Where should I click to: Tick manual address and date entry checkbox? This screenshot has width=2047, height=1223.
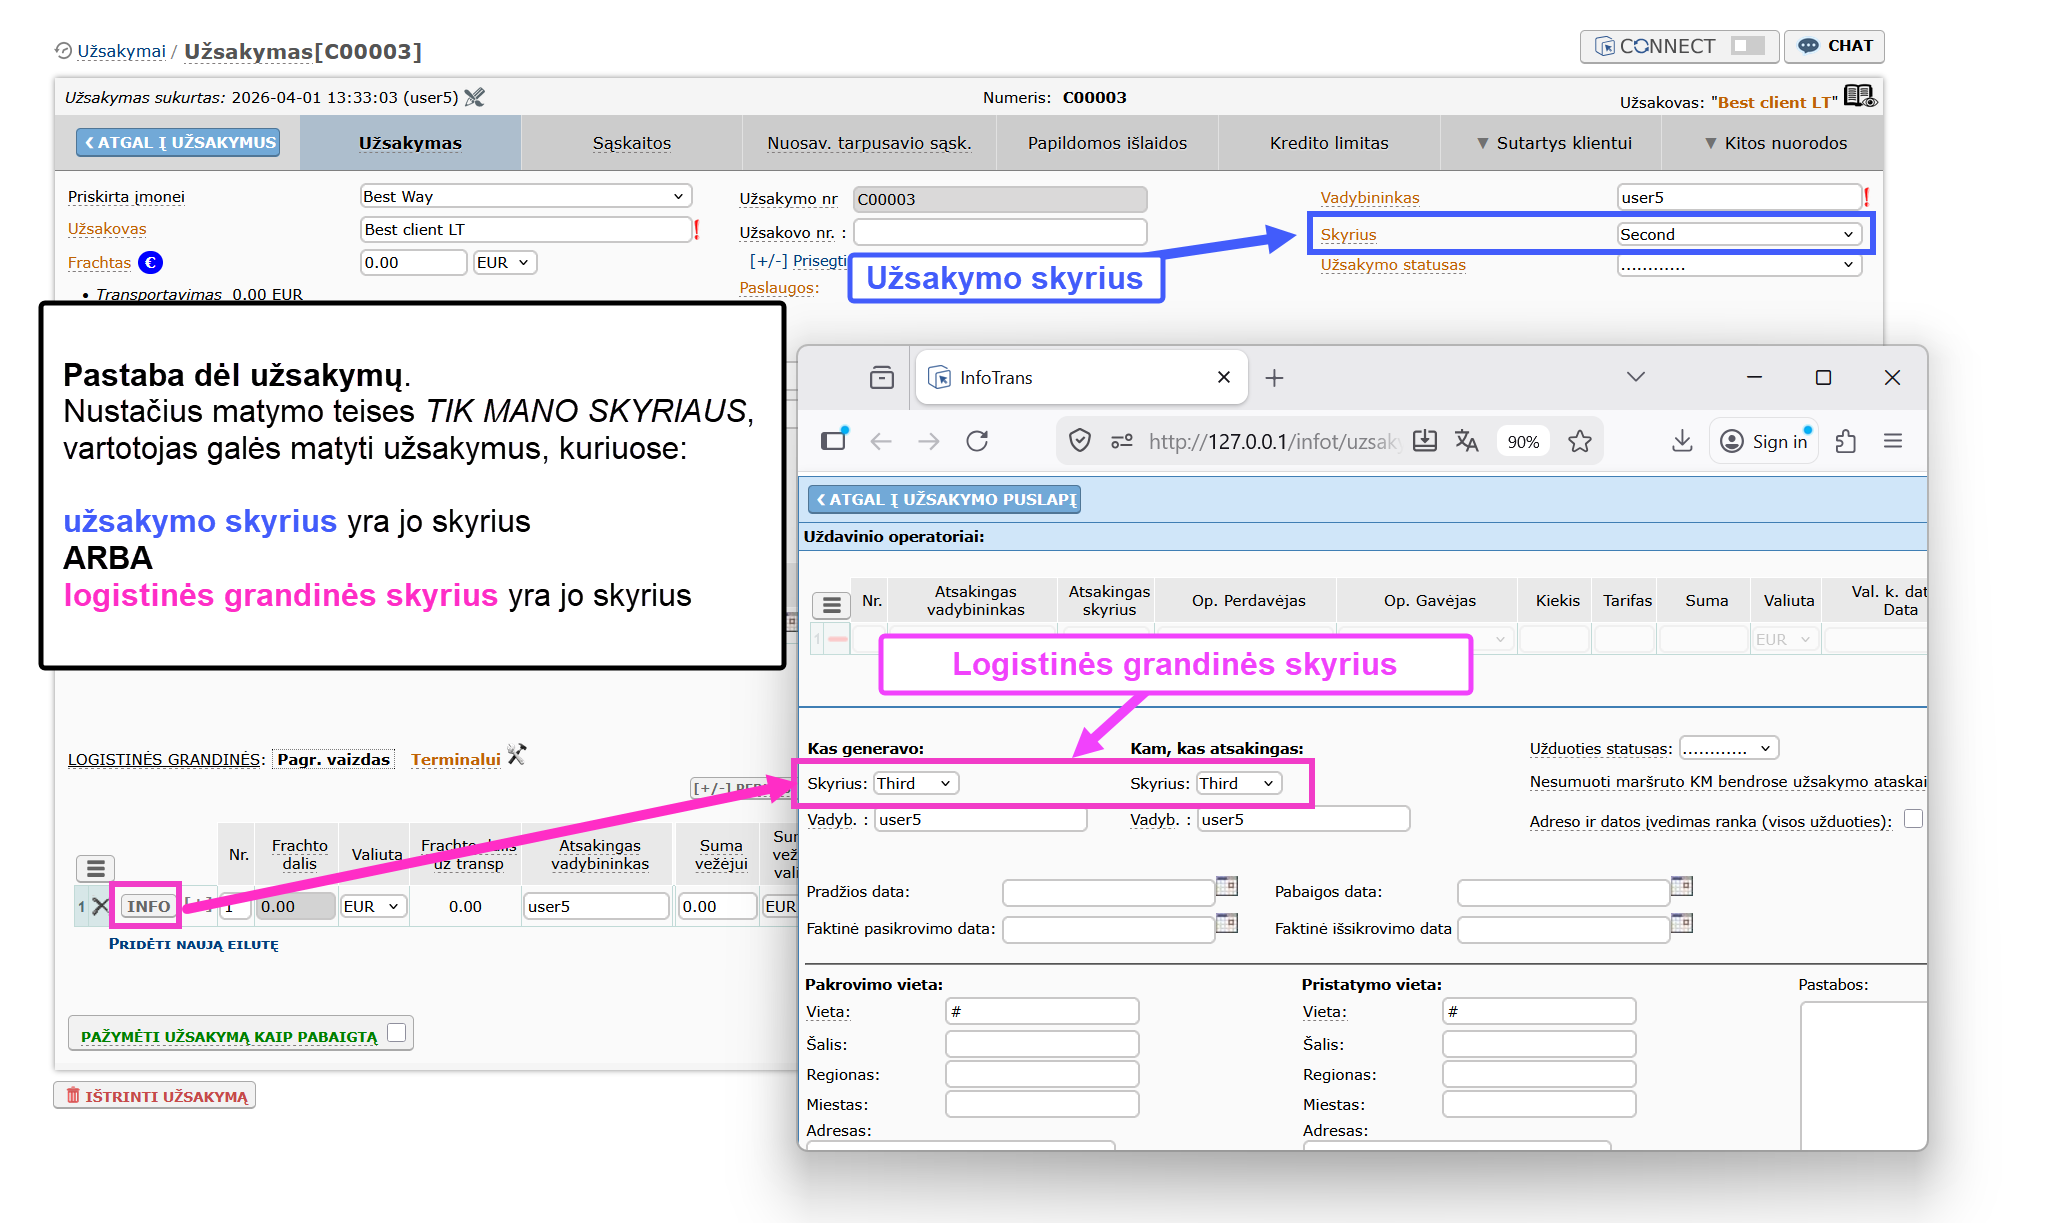pyautogui.click(x=1913, y=819)
